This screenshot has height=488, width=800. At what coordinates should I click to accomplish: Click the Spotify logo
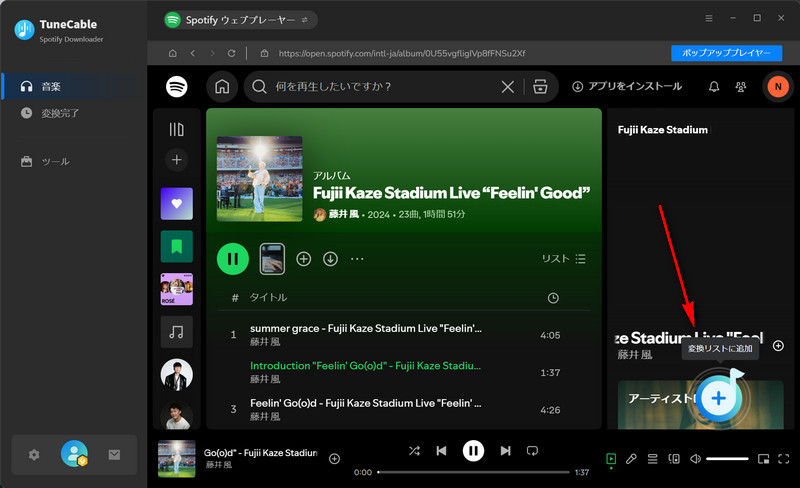point(177,86)
